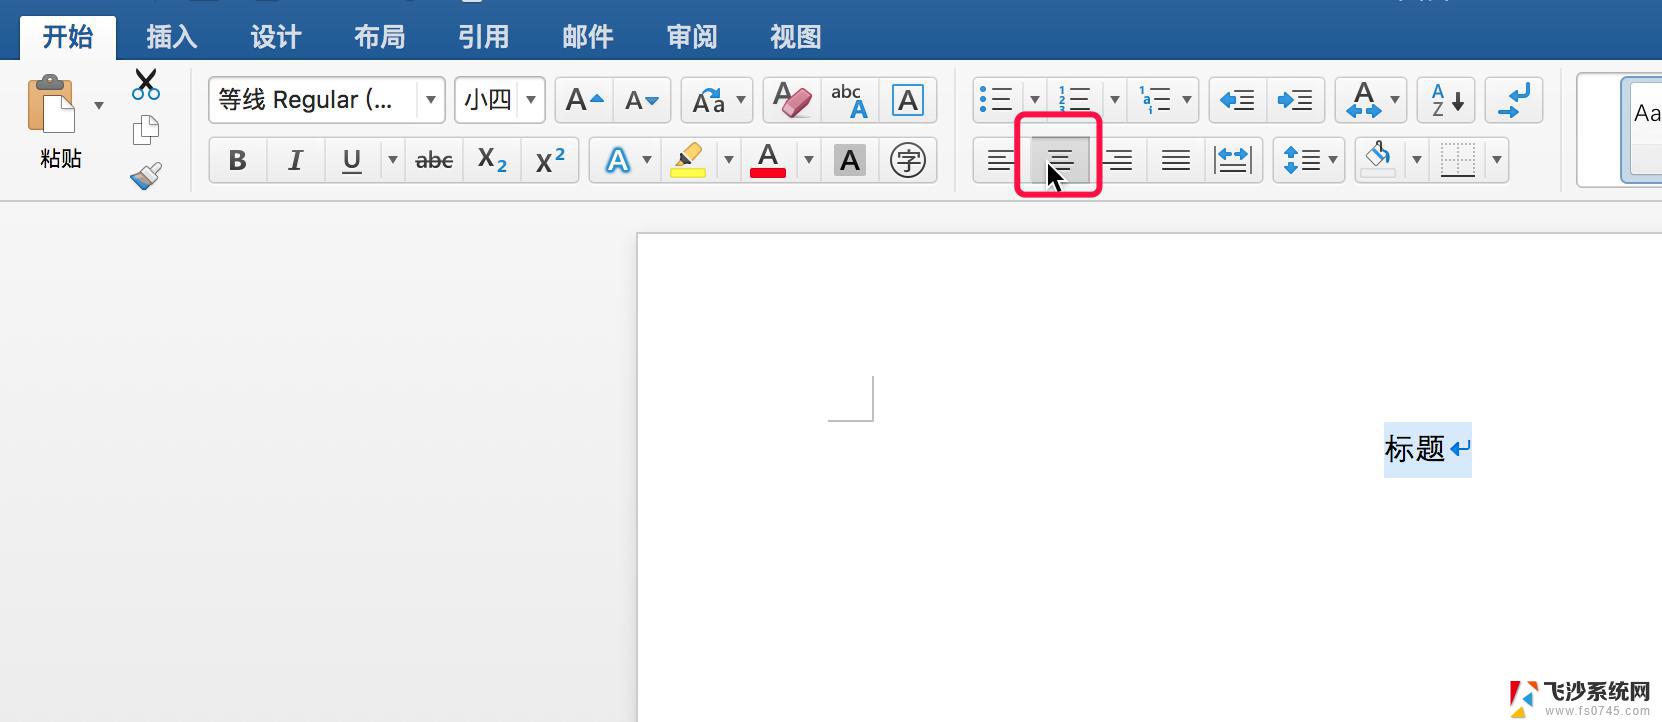Image resolution: width=1662 pixels, height=722 pixels.
Task: Click the numbered list icon
Action: (1075, 100)
